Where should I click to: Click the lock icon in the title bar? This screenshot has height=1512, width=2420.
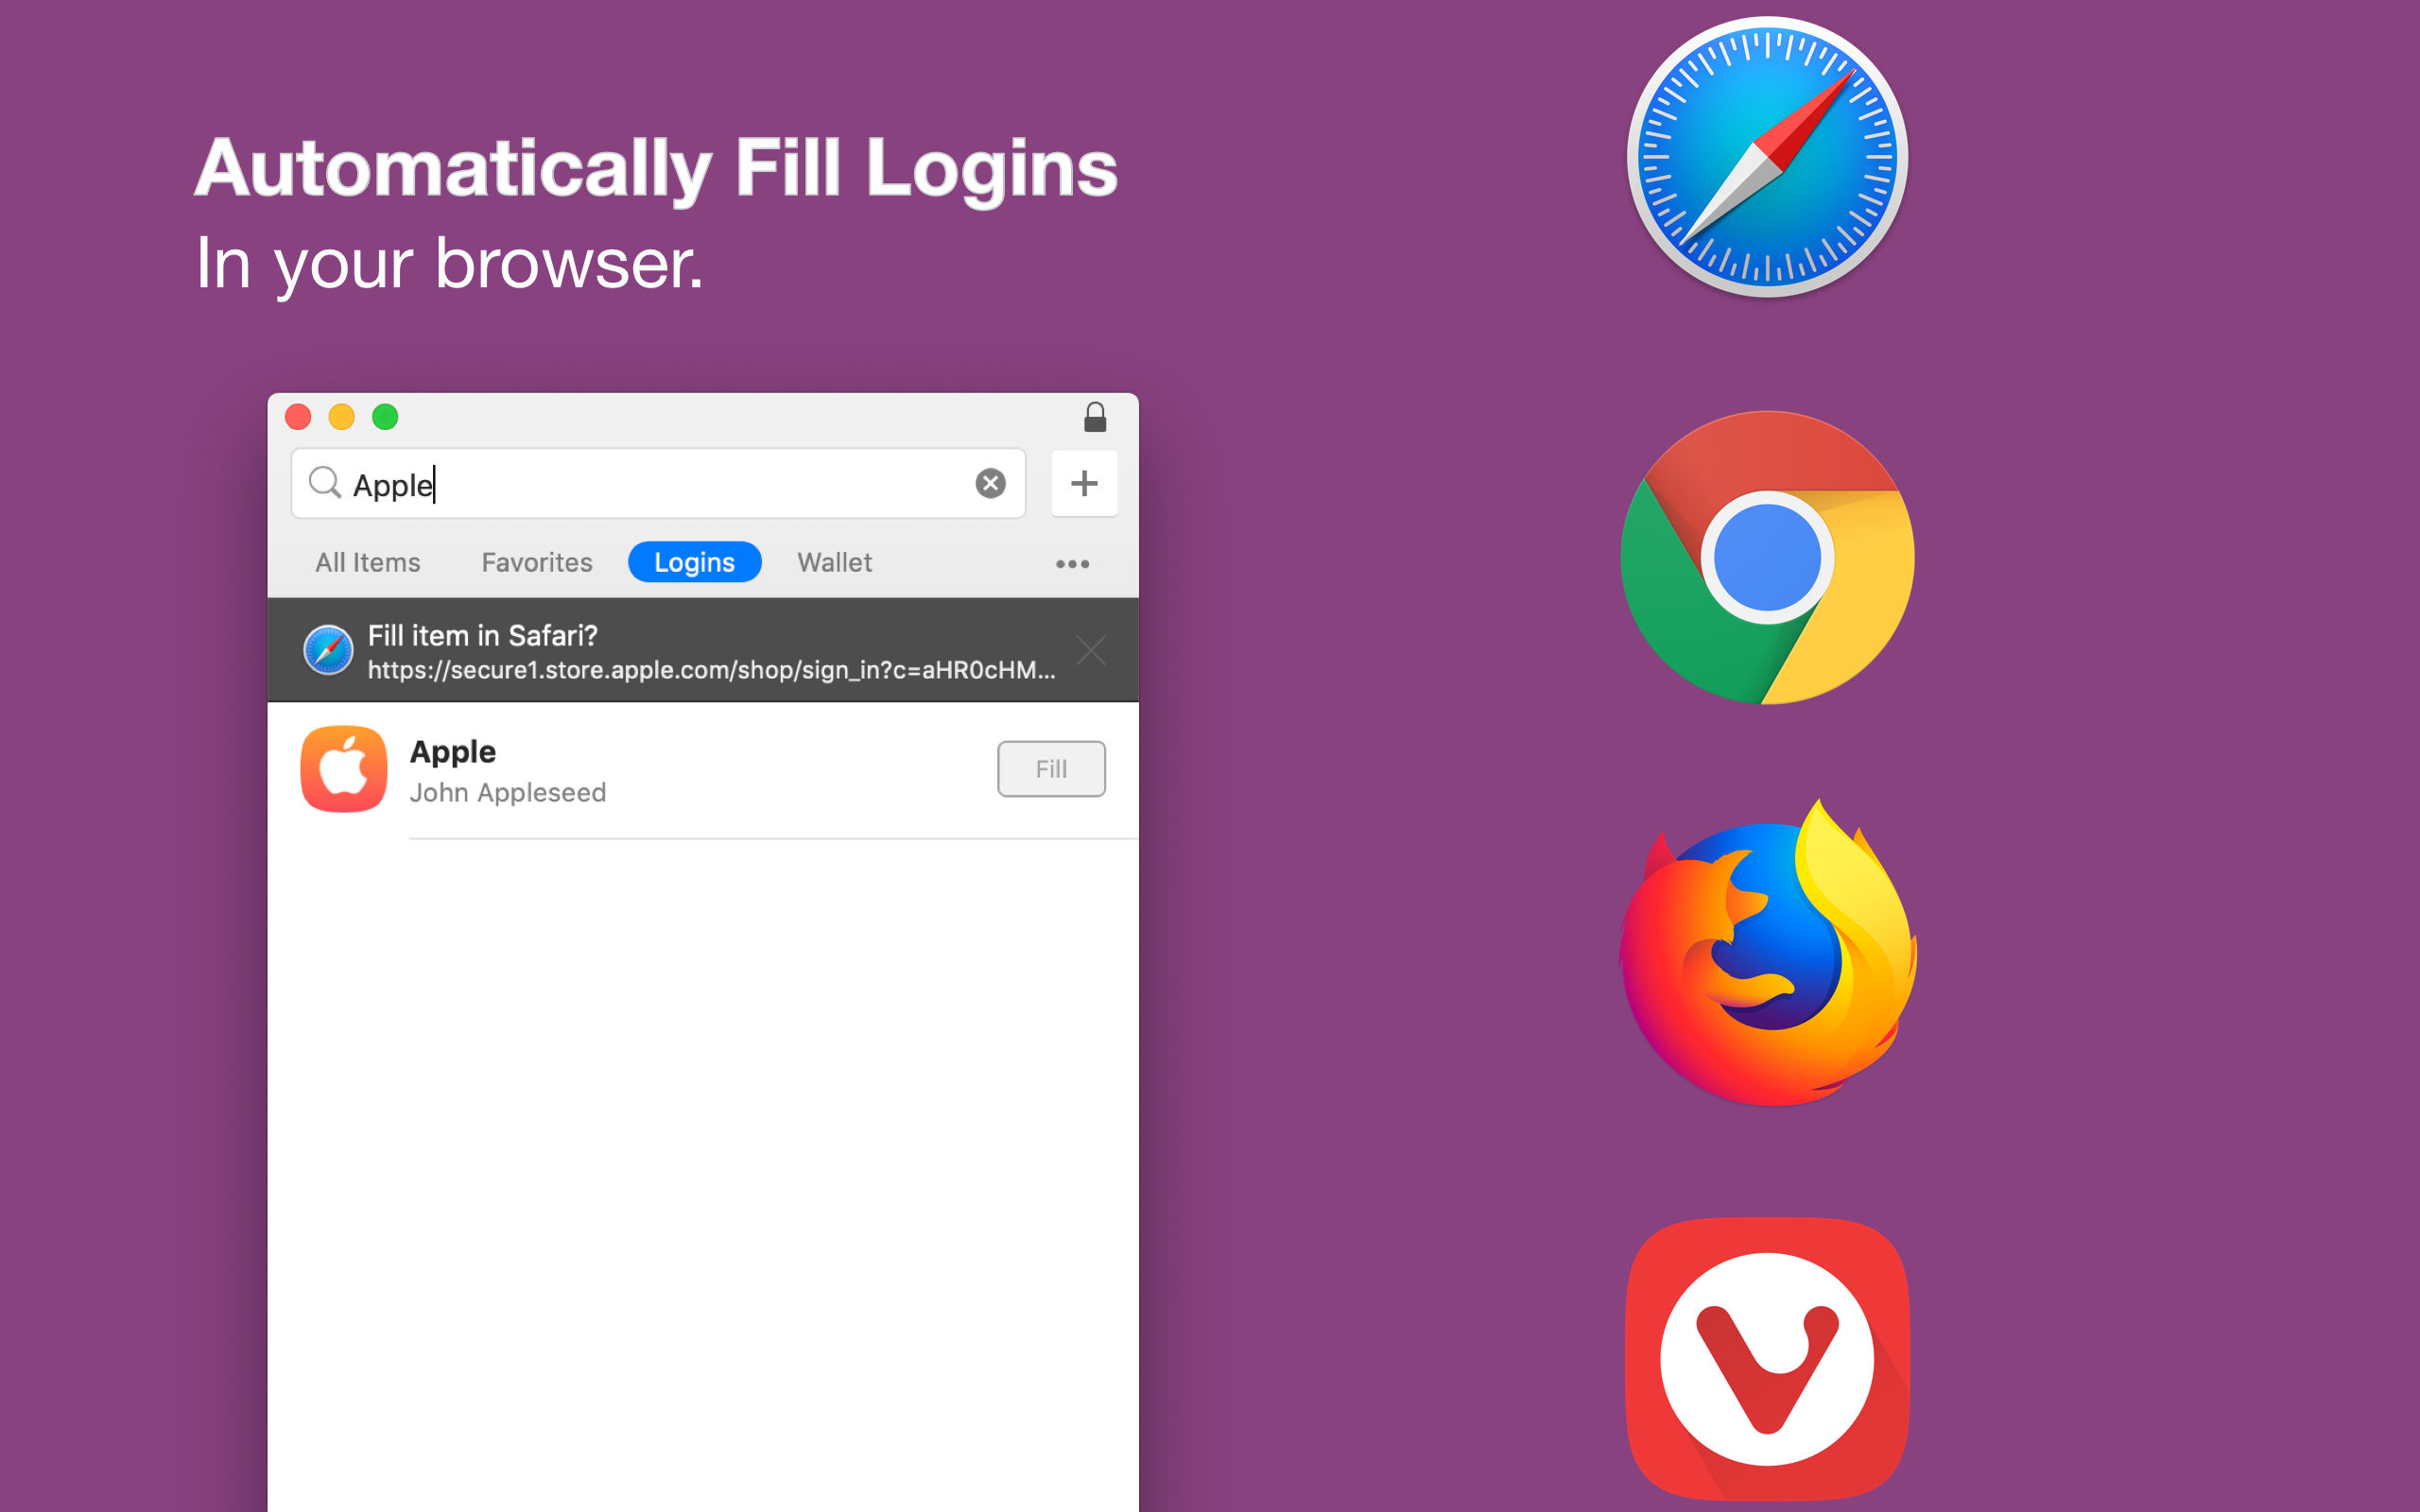(1095, 417)
